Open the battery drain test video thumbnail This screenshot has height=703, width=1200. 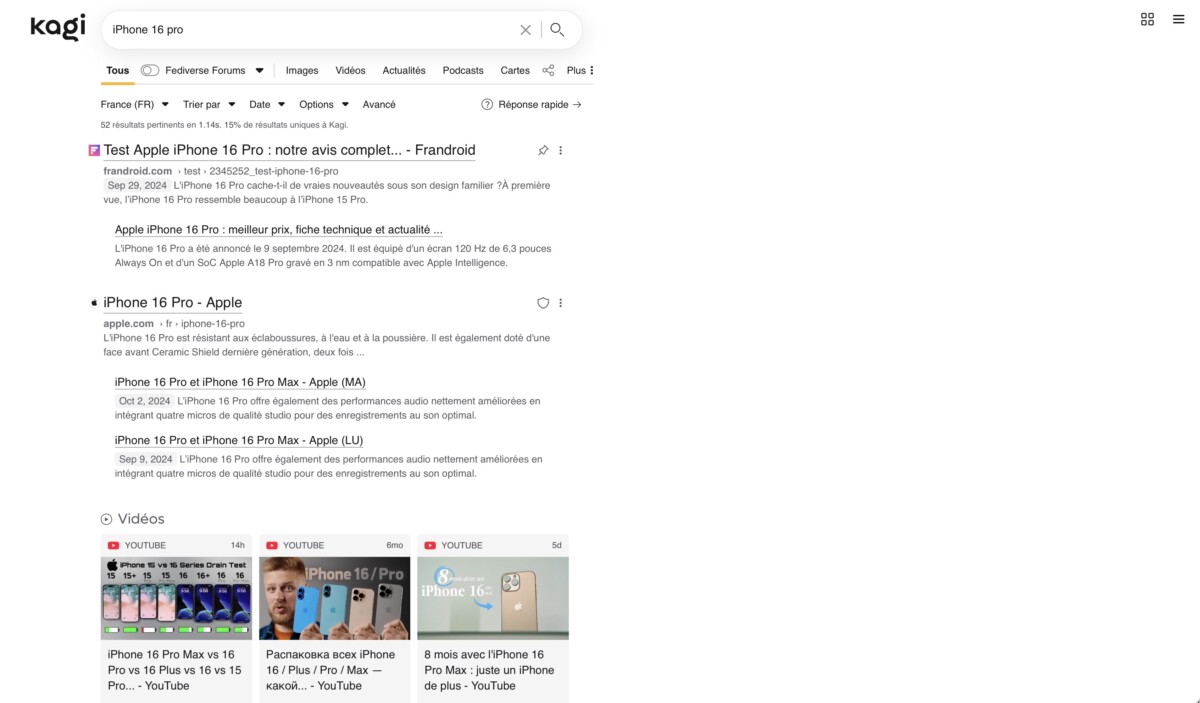coord(176,598)
